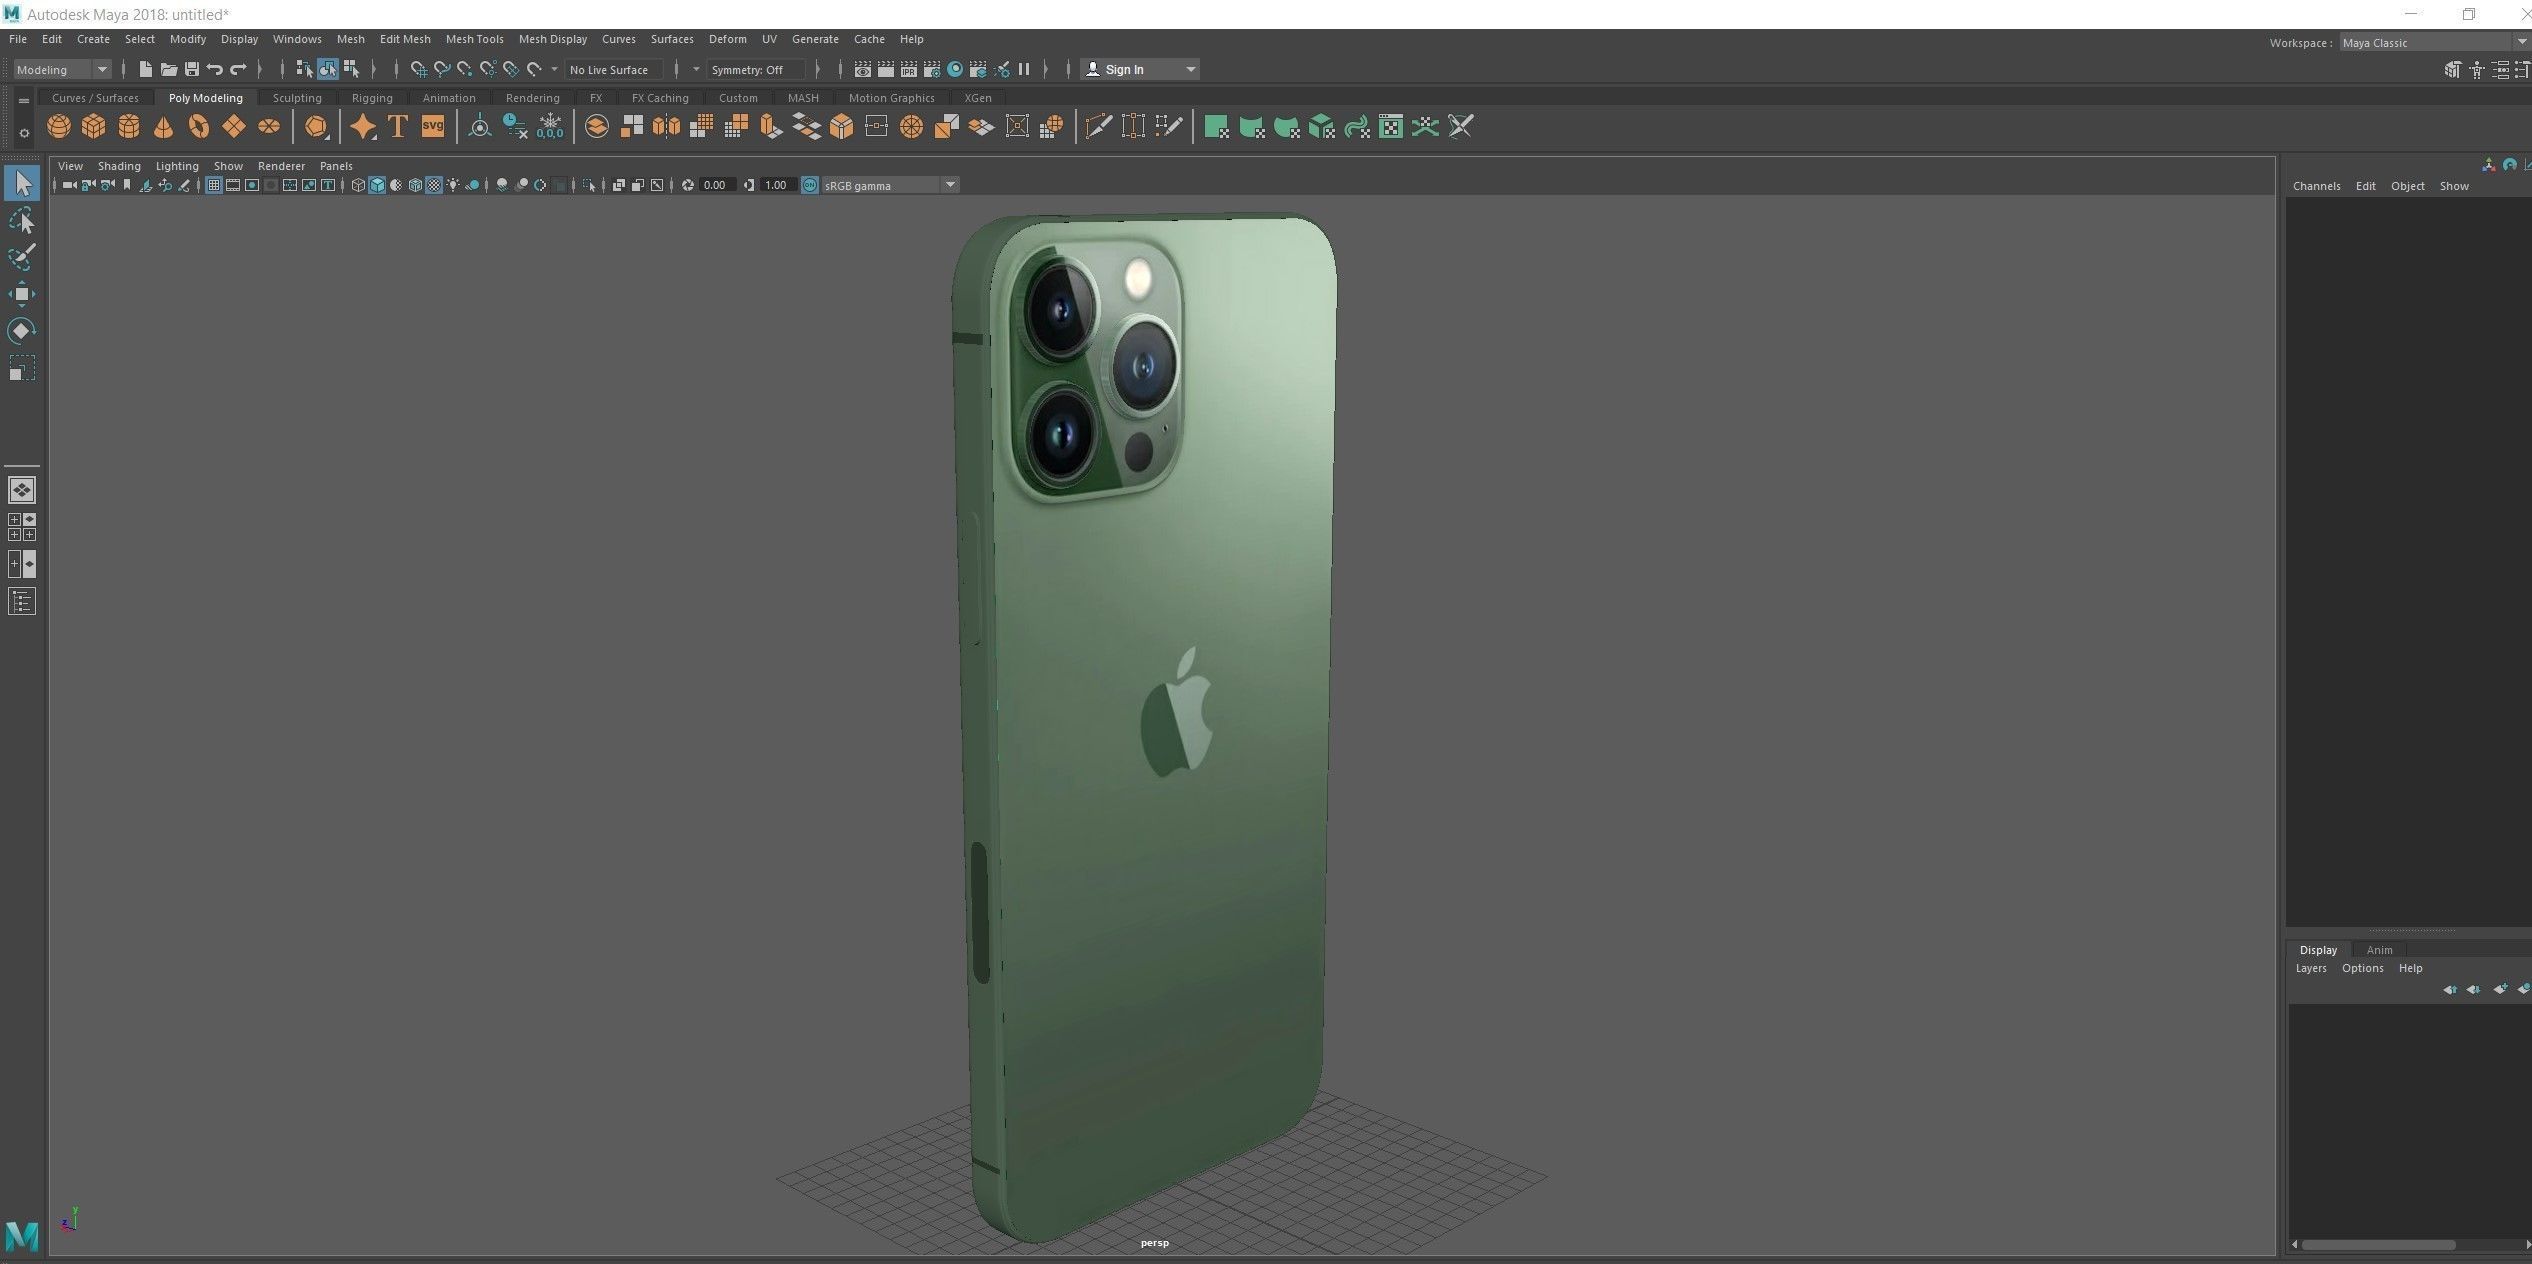Open the No Live Surface field
The width and height of the screenshot is (2532, 1264).
pyautogui.click(x=613, y=70)
